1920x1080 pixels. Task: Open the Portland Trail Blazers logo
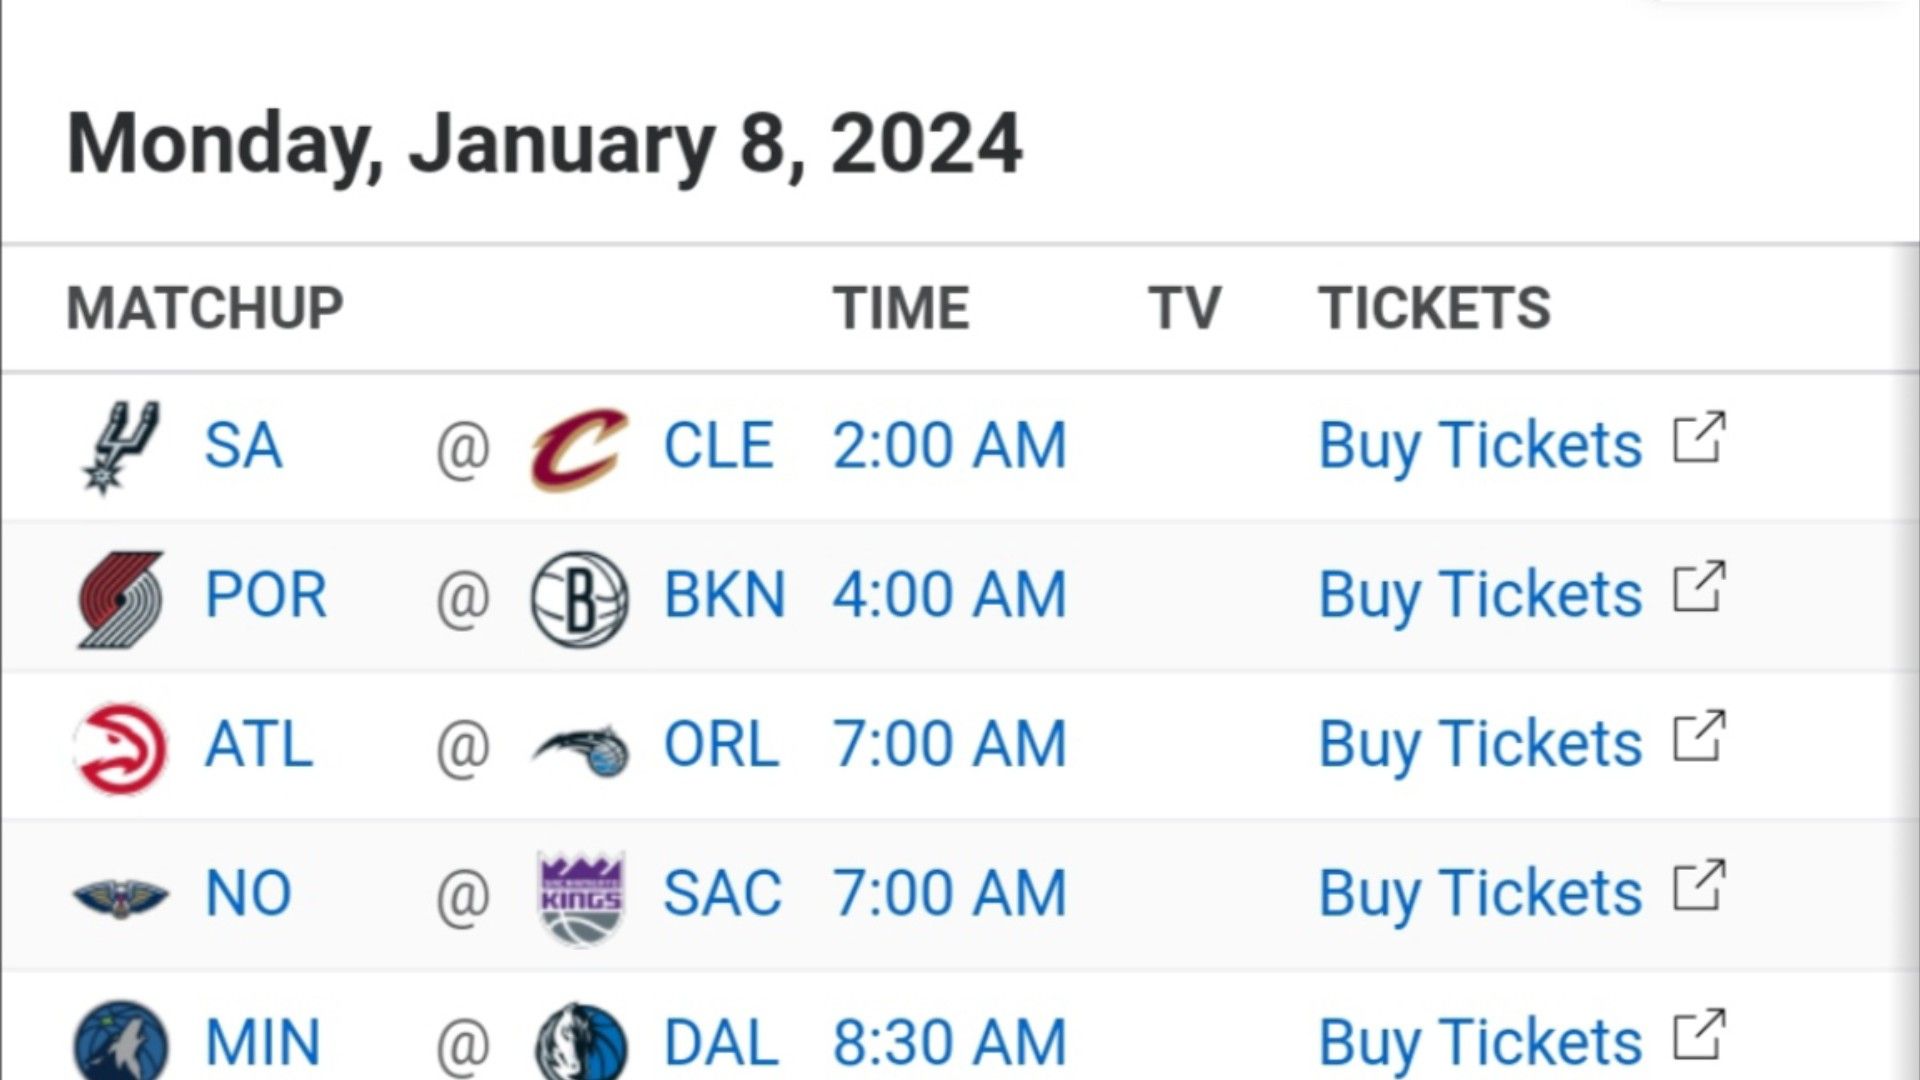click(x=120, y=598)
